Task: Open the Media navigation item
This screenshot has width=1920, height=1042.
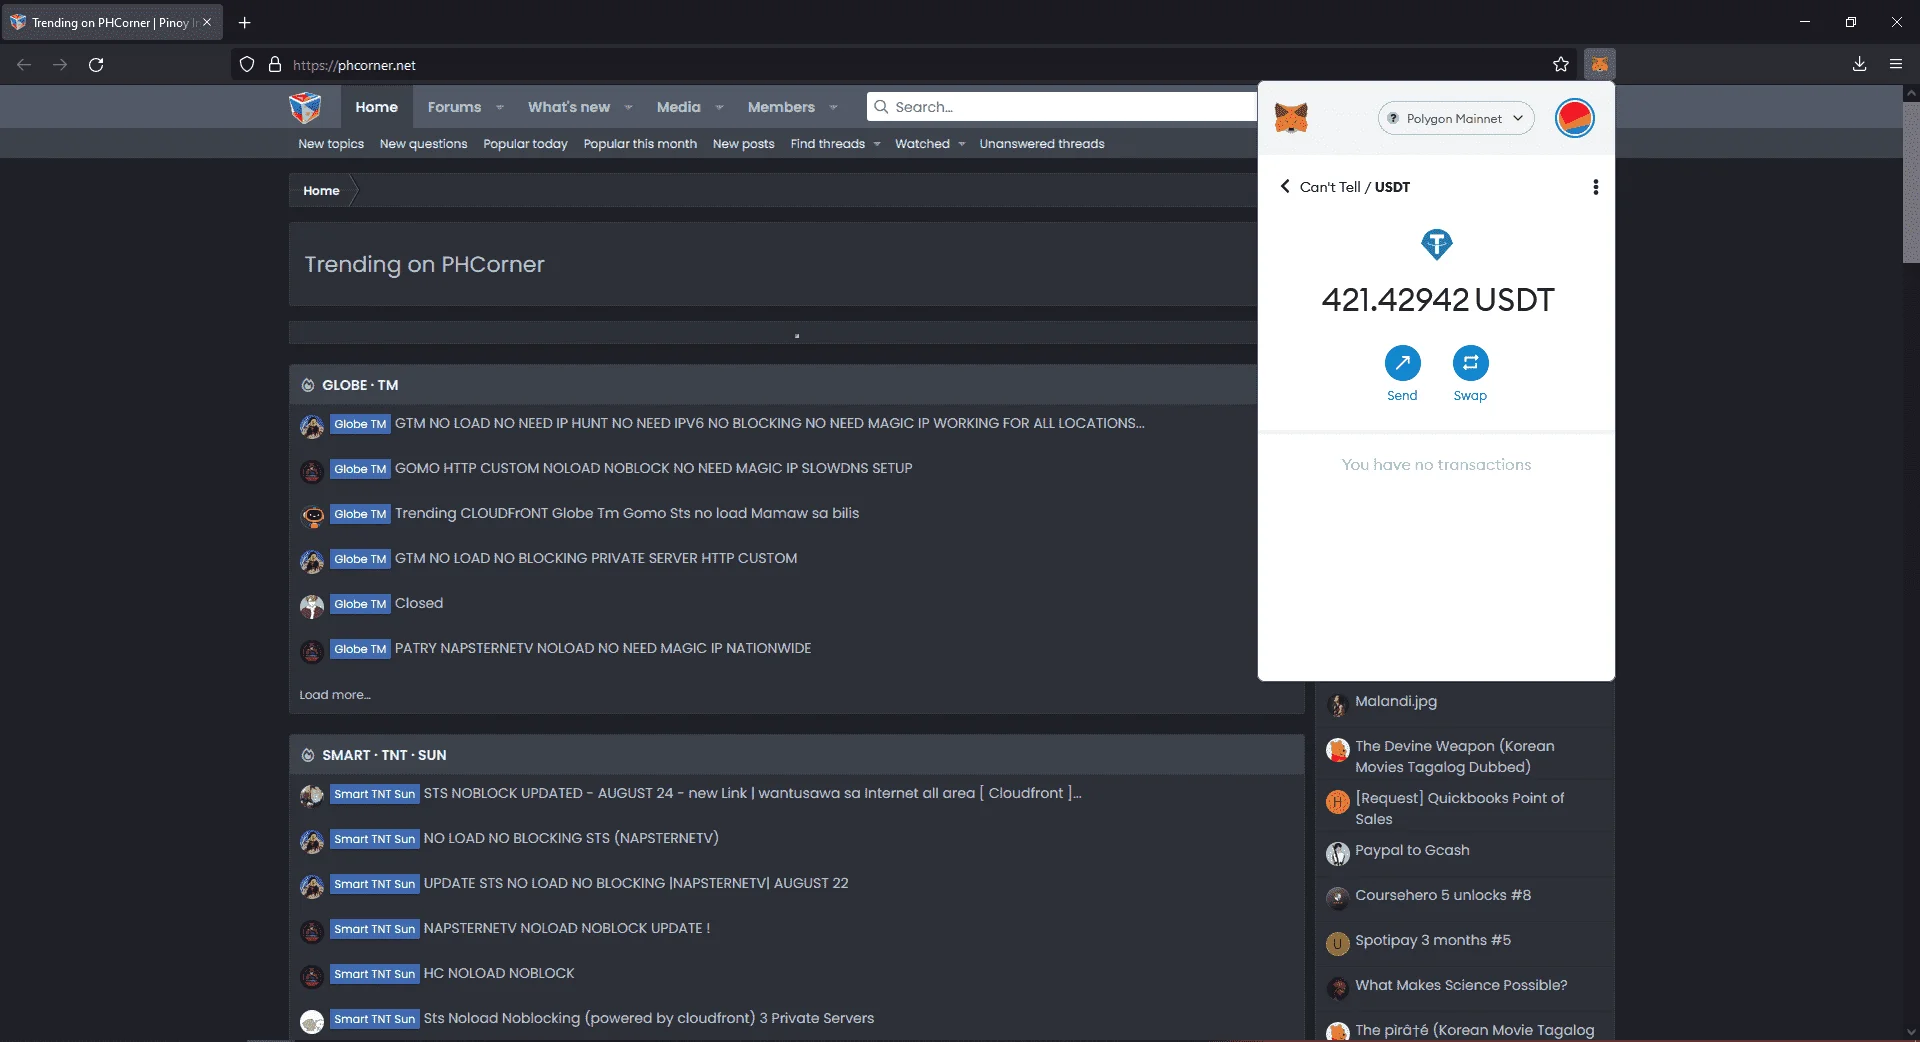Action: [x=678, y=107]
